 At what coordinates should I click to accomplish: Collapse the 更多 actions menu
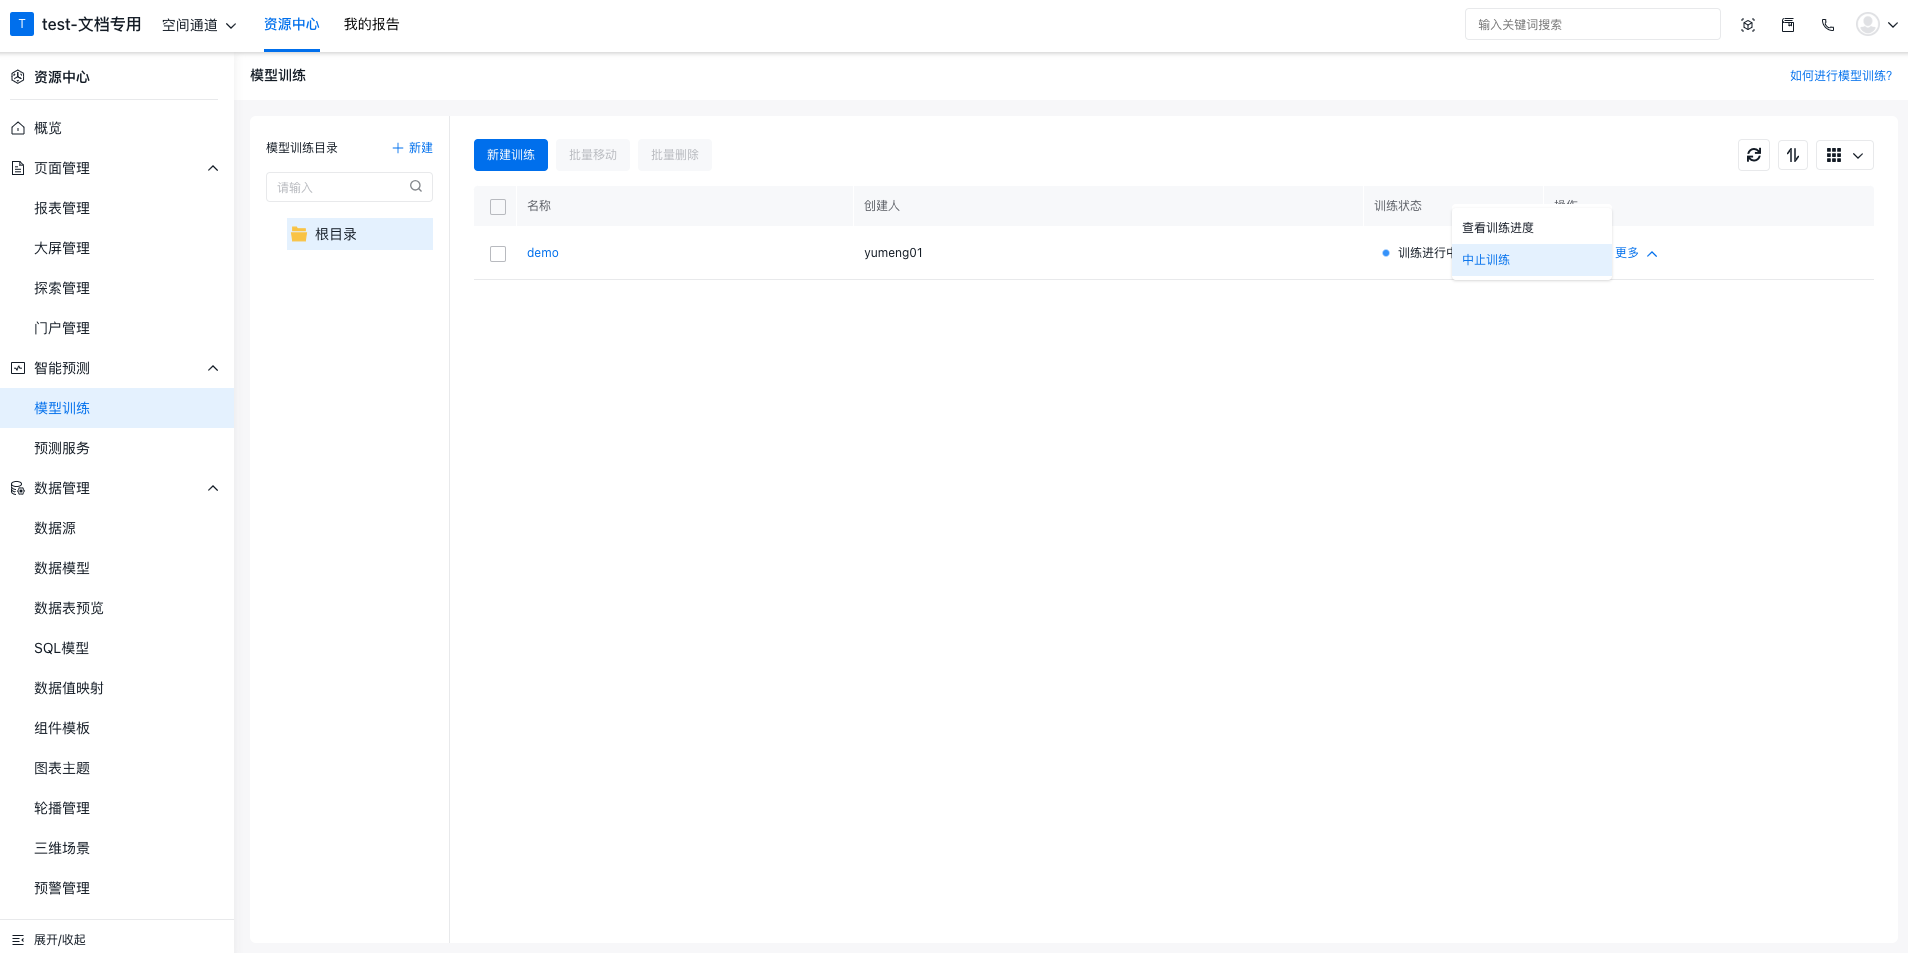pos(1637,253)
